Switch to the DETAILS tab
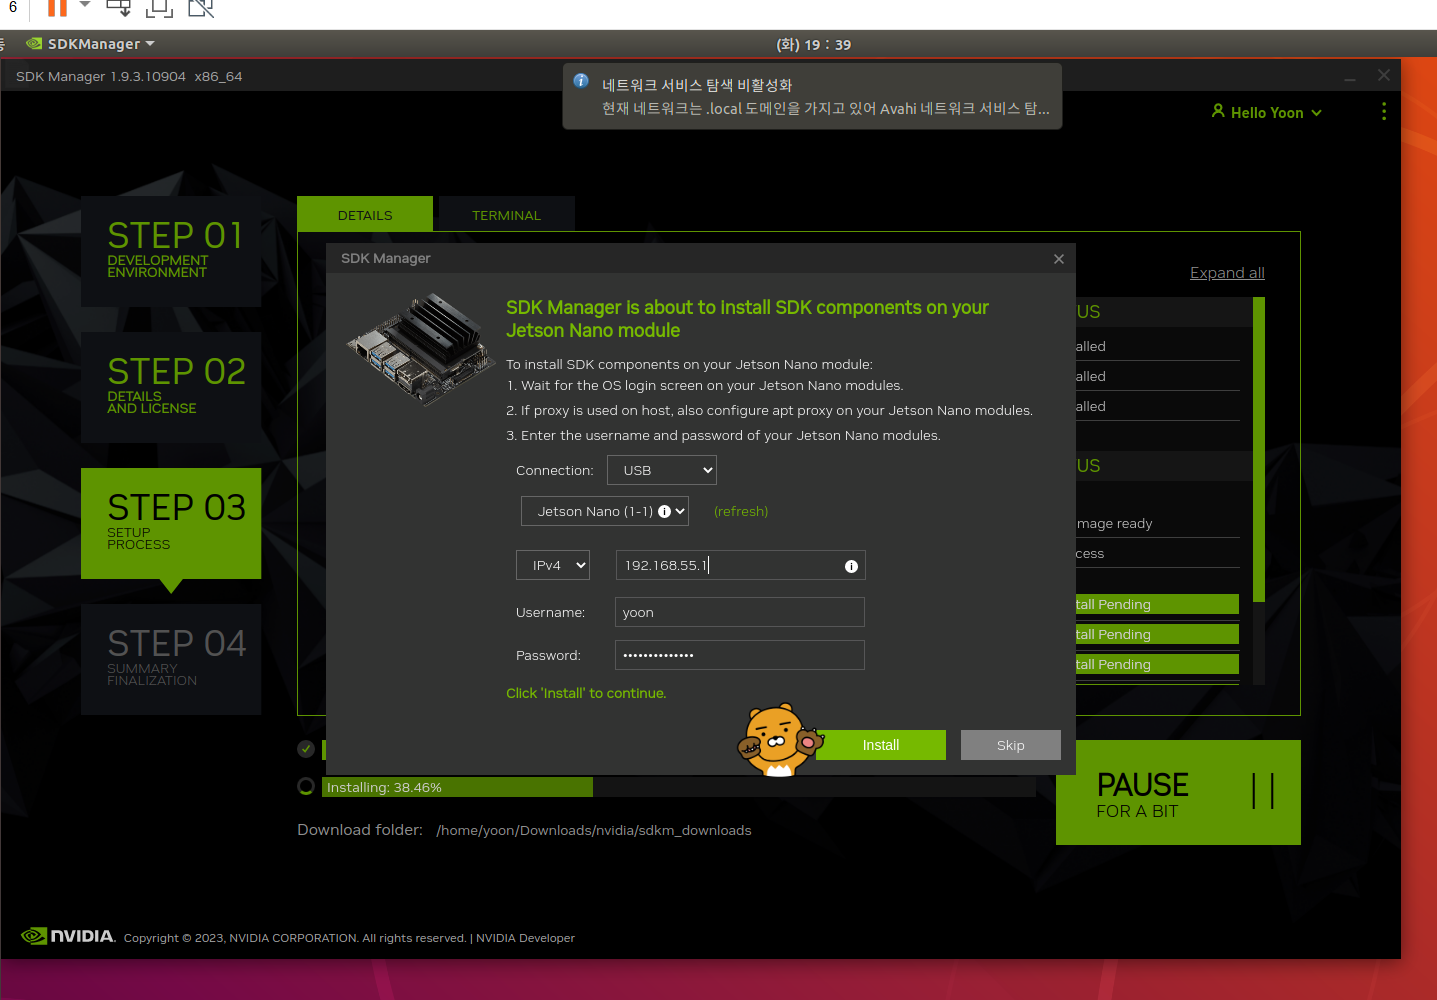 pyautogui.click(x=365, y=215)
